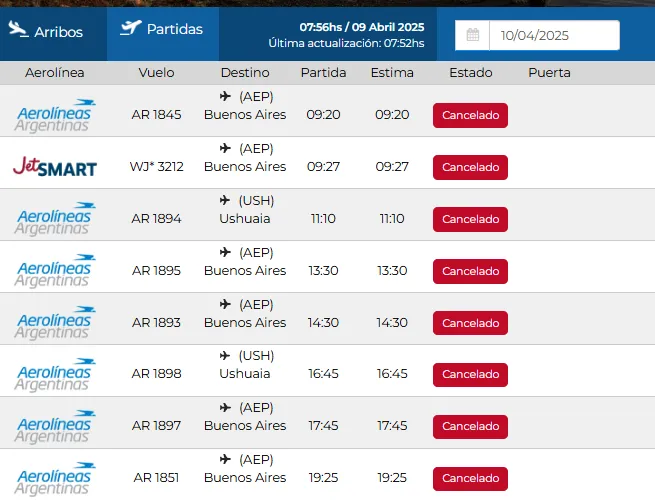Switch to the Arribos tab
This screenshot has width=655, height=500.
point(47,32)
